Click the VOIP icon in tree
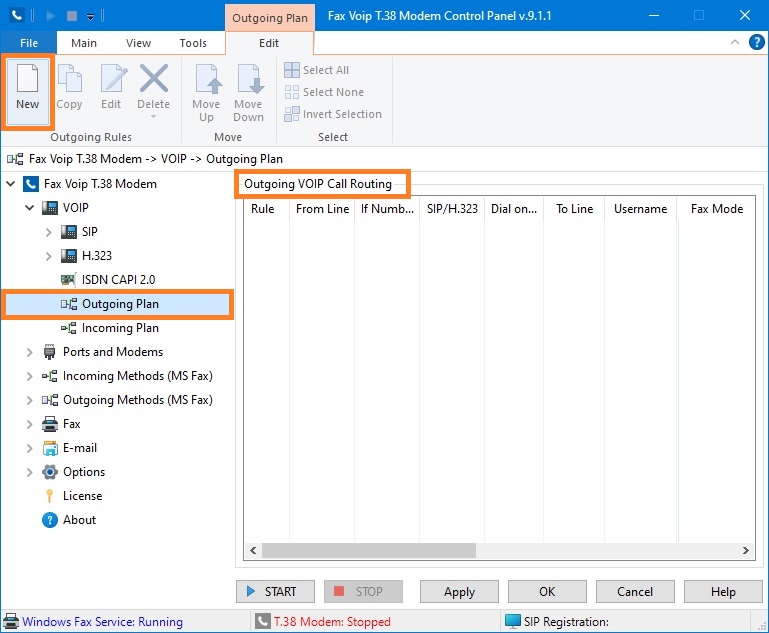Viewport: 769px width, 633px height. [50, 207]
